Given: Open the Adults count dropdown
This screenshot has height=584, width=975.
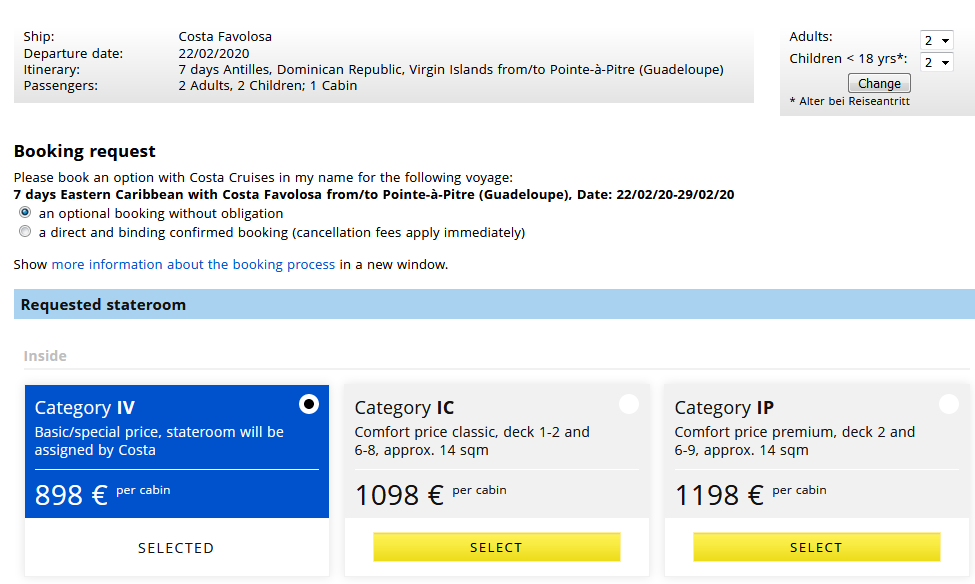Looking at the screenshot, I should coord(936,40).
